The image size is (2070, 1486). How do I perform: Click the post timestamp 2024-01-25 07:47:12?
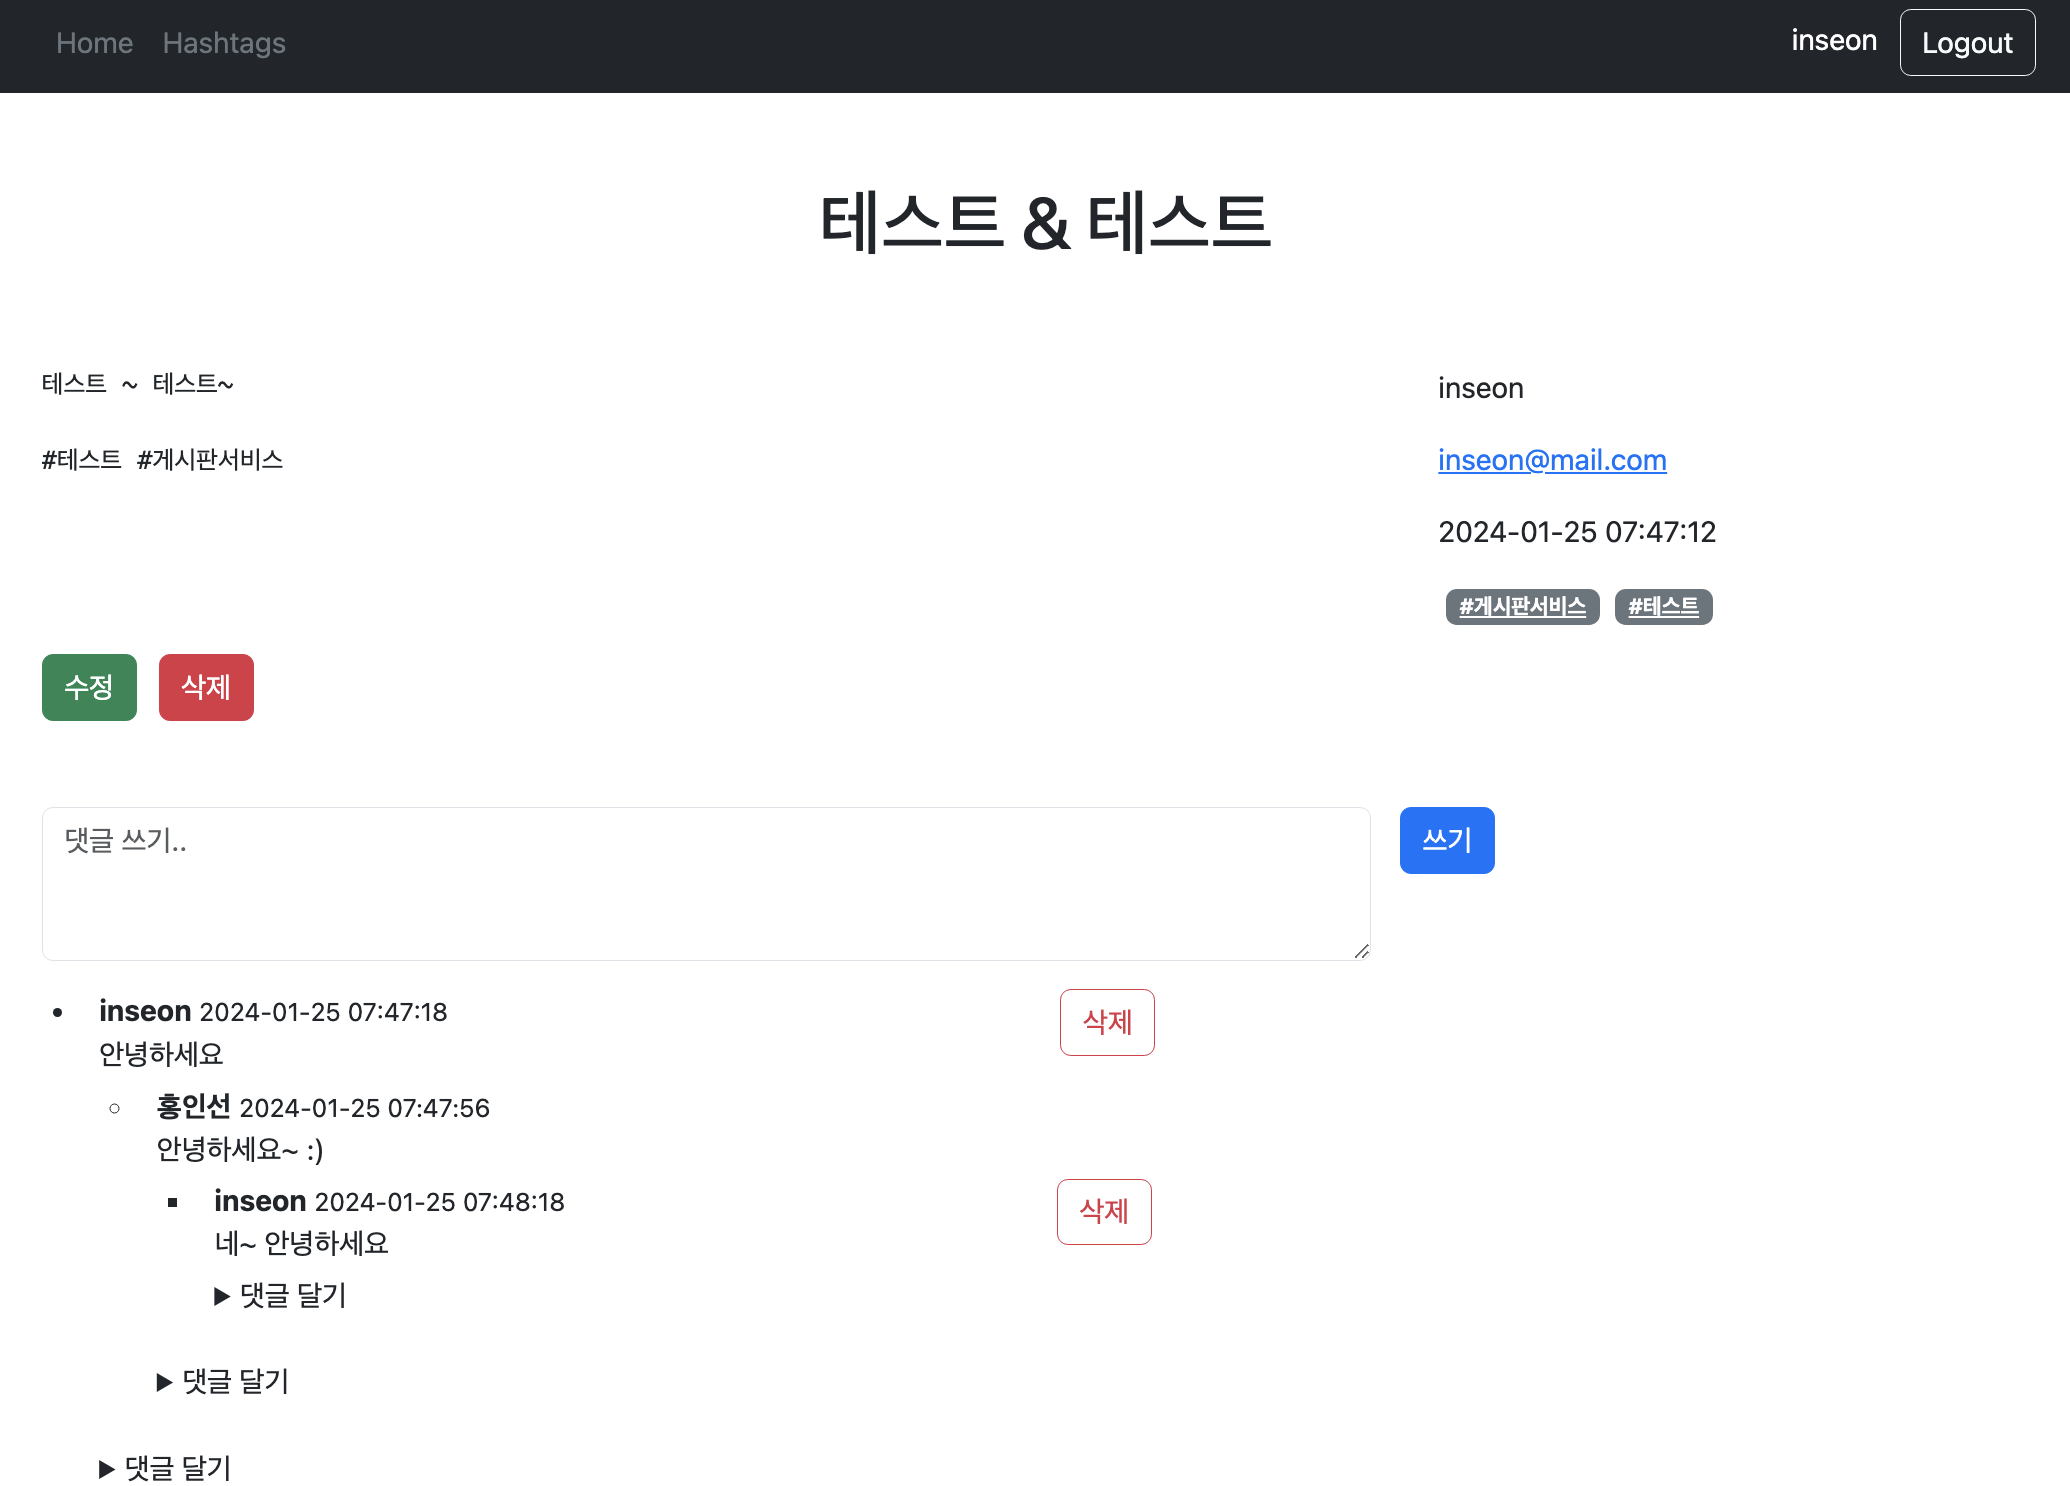coord(1576,532)
